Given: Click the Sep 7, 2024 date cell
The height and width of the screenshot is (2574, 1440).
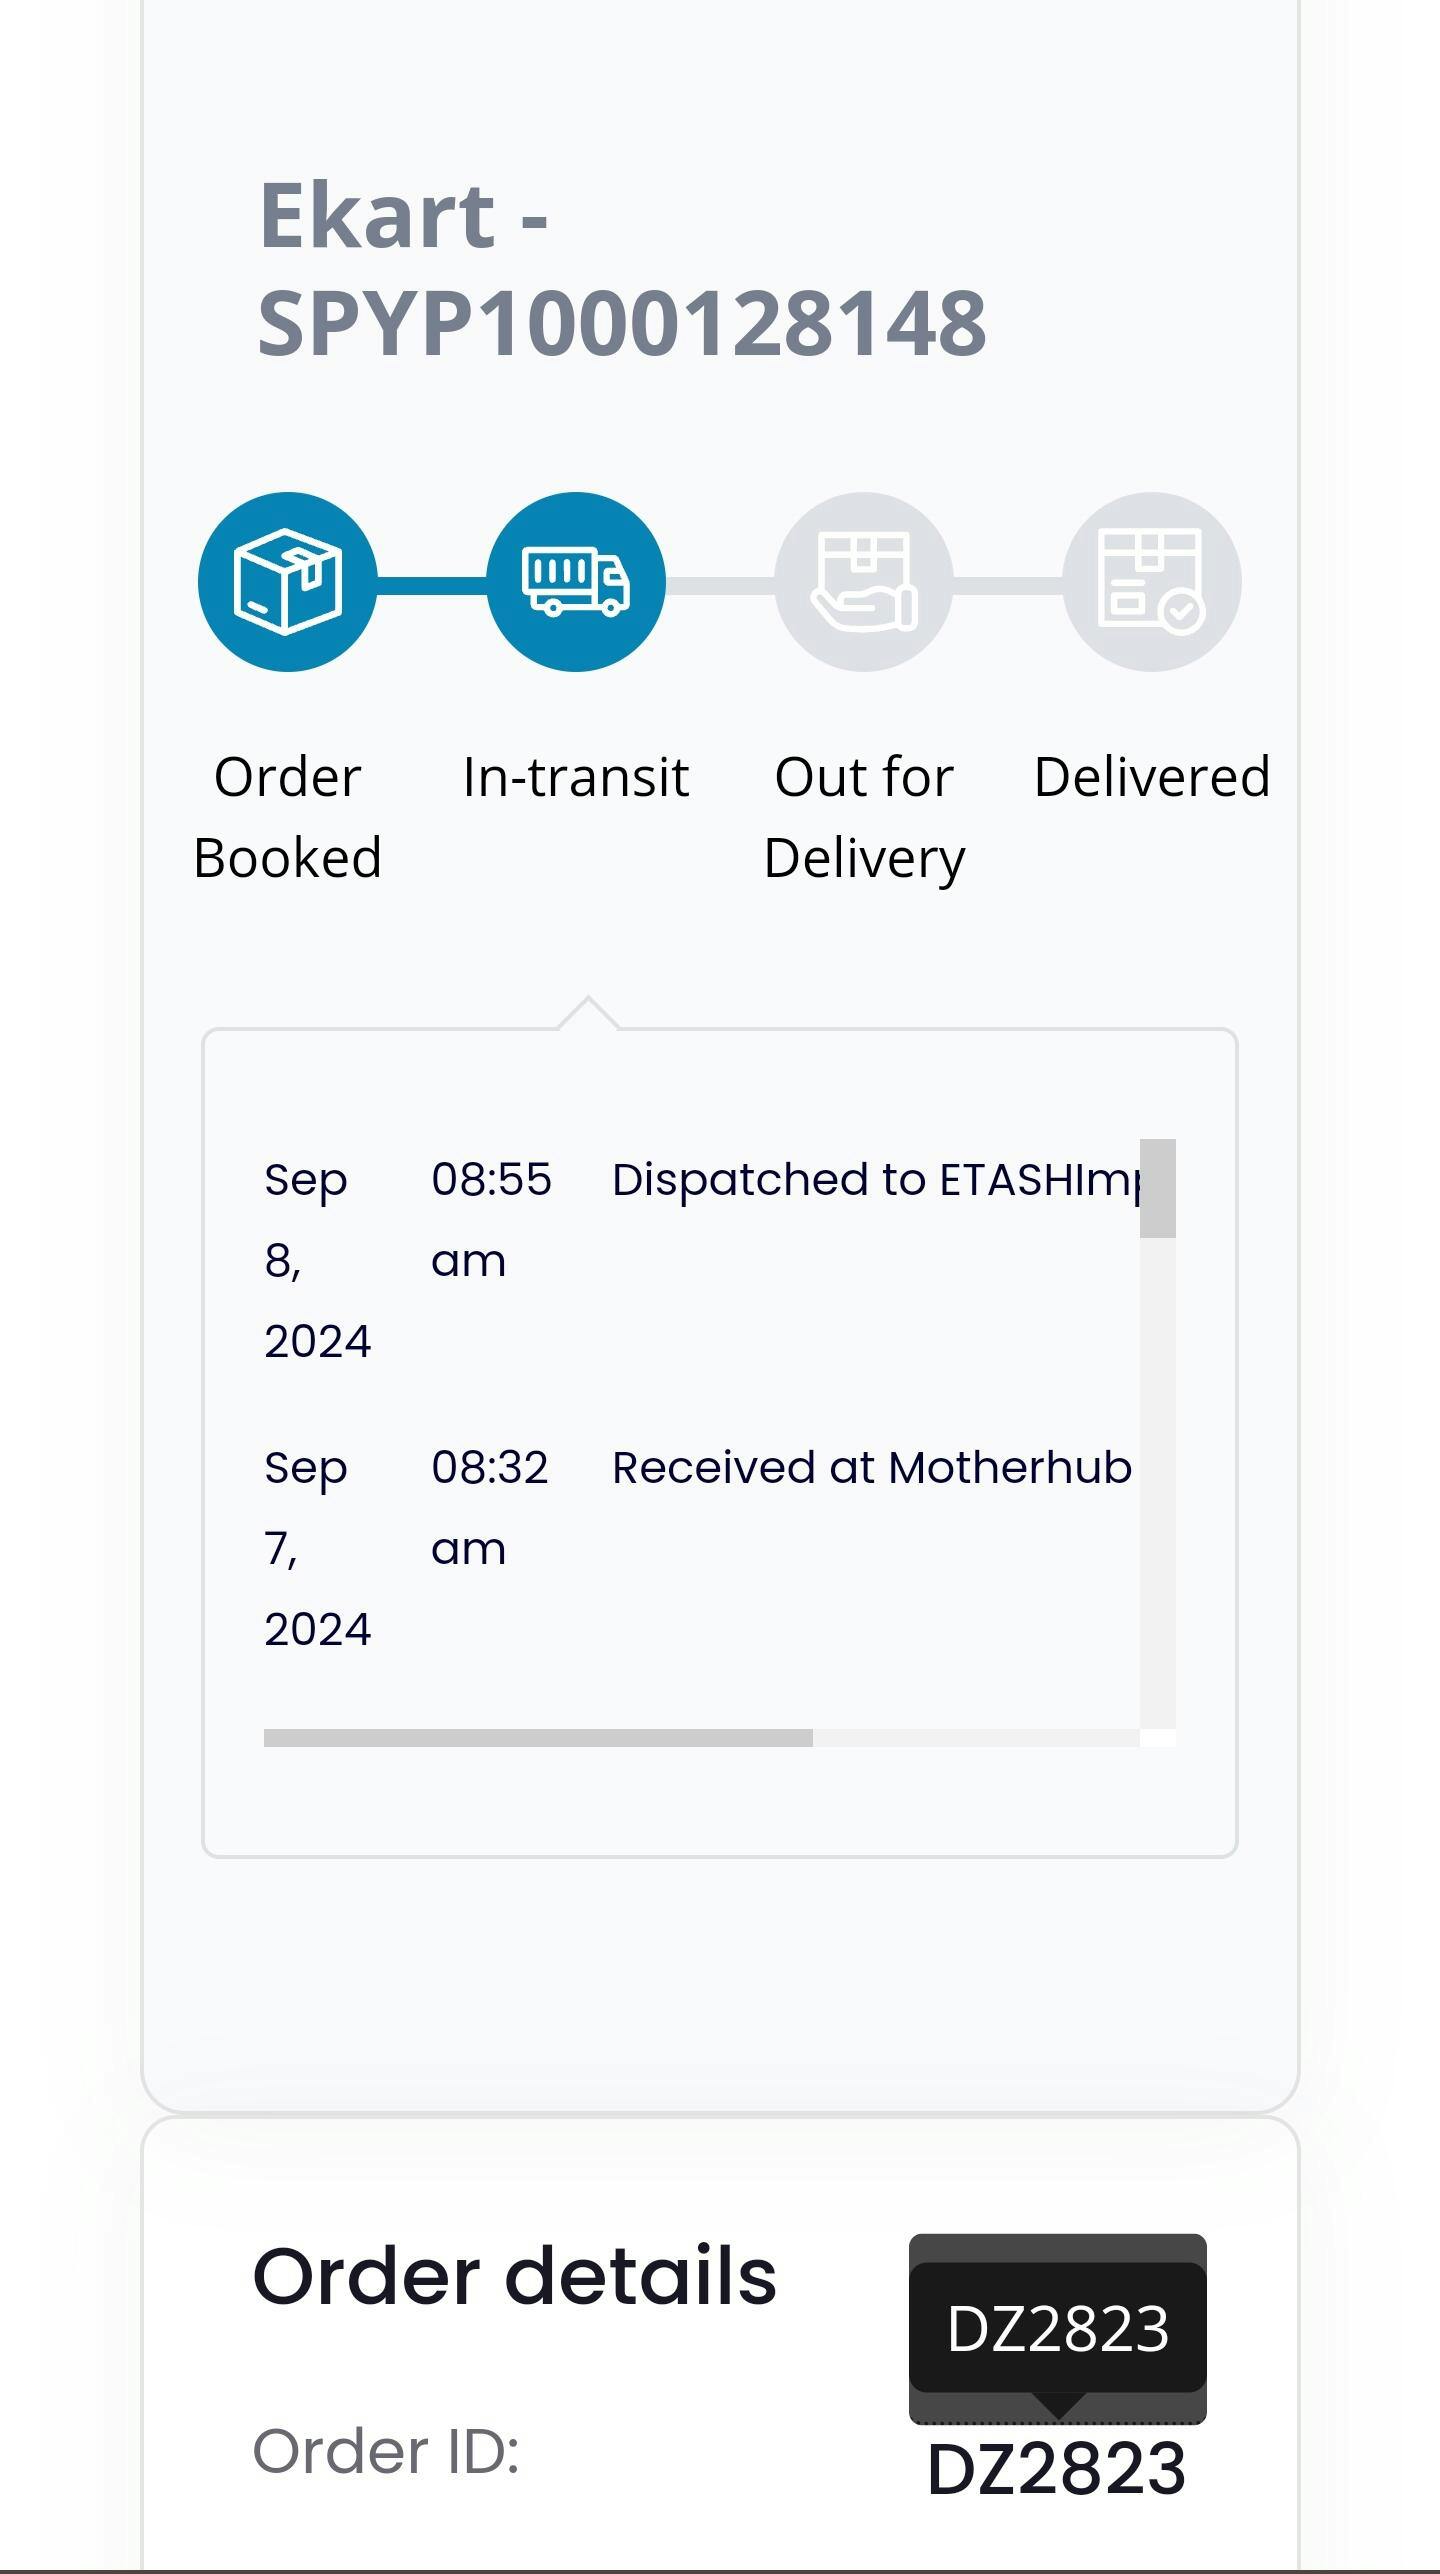Looking at the screenshot, I should pyautogui.click(x=317, y=1548).
